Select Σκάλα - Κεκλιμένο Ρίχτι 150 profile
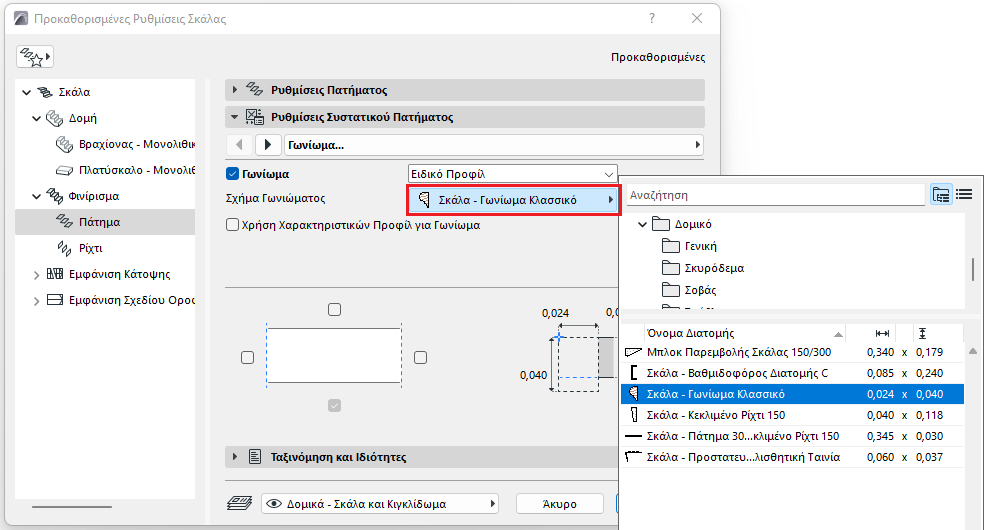The image size is (988, 530). click(792, 415)
